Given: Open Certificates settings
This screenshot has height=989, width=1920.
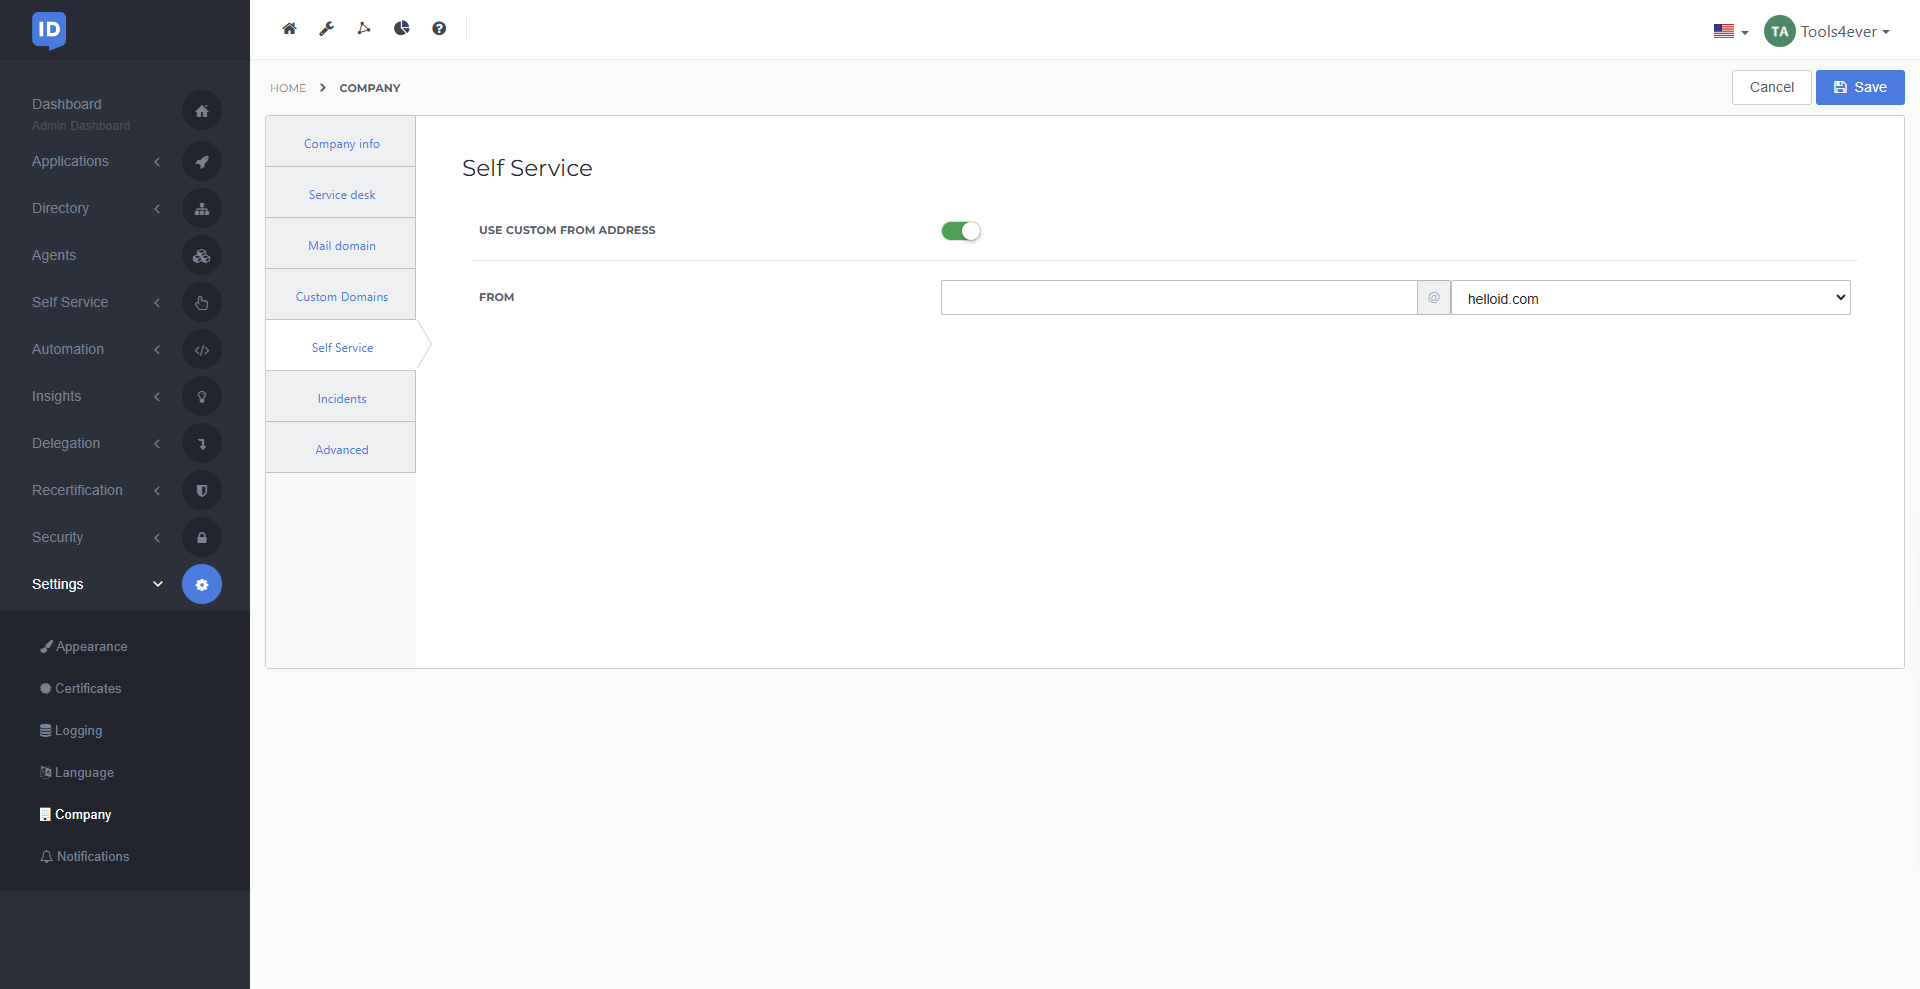Looking at the screenshot, I should click(81, 689).
